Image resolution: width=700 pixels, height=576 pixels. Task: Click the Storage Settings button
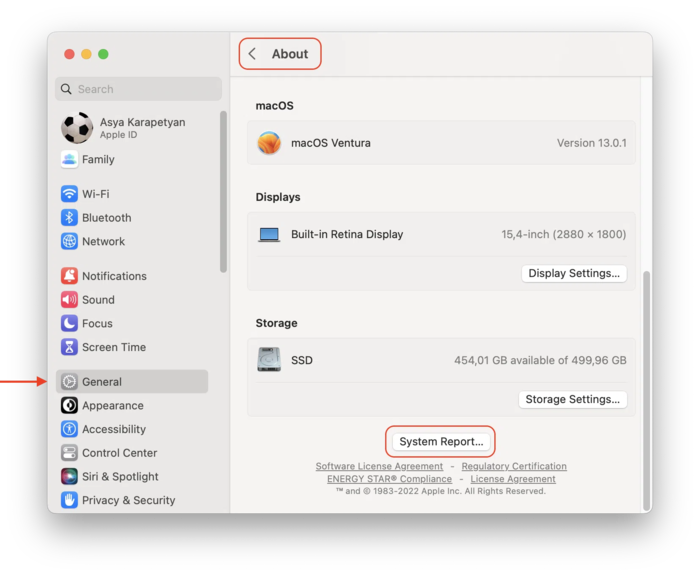pos(574,399)
